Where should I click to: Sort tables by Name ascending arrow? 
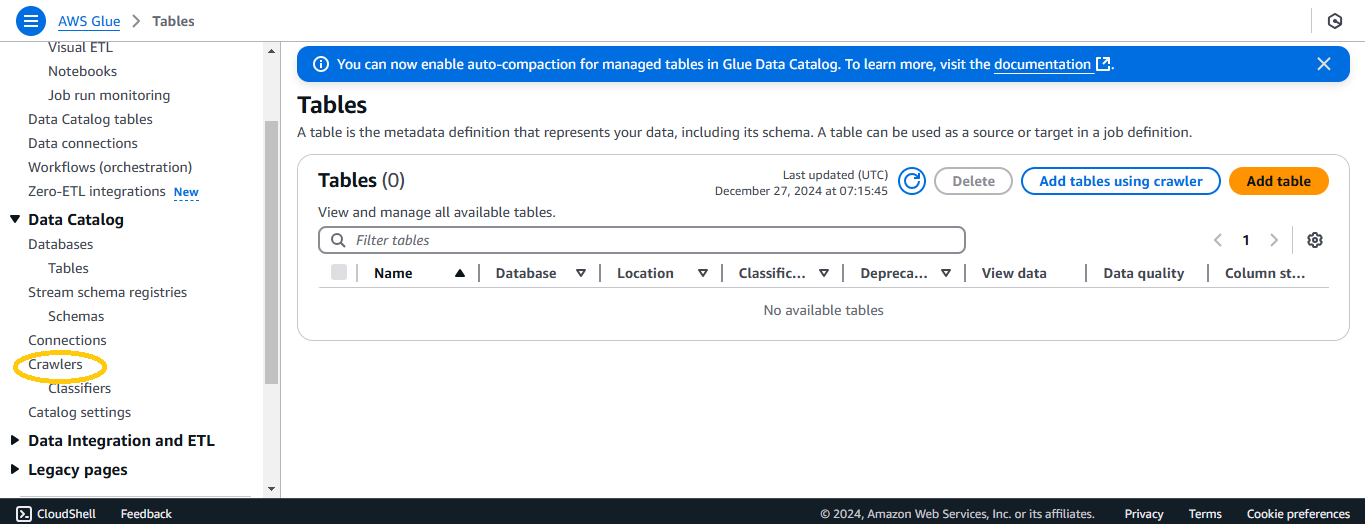[459, 273]
